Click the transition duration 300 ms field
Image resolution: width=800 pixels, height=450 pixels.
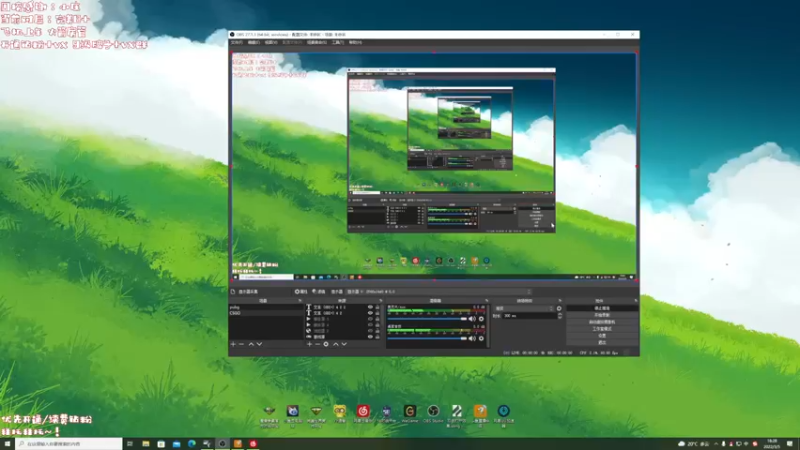(x=529, y=316)
